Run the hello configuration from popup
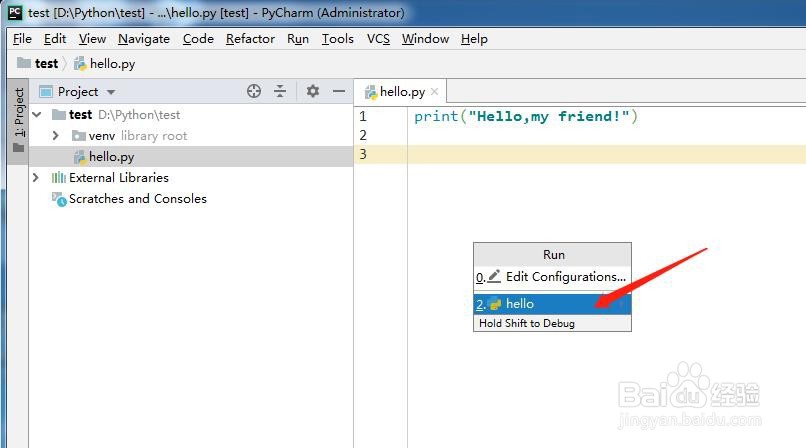 pos(552,304)
